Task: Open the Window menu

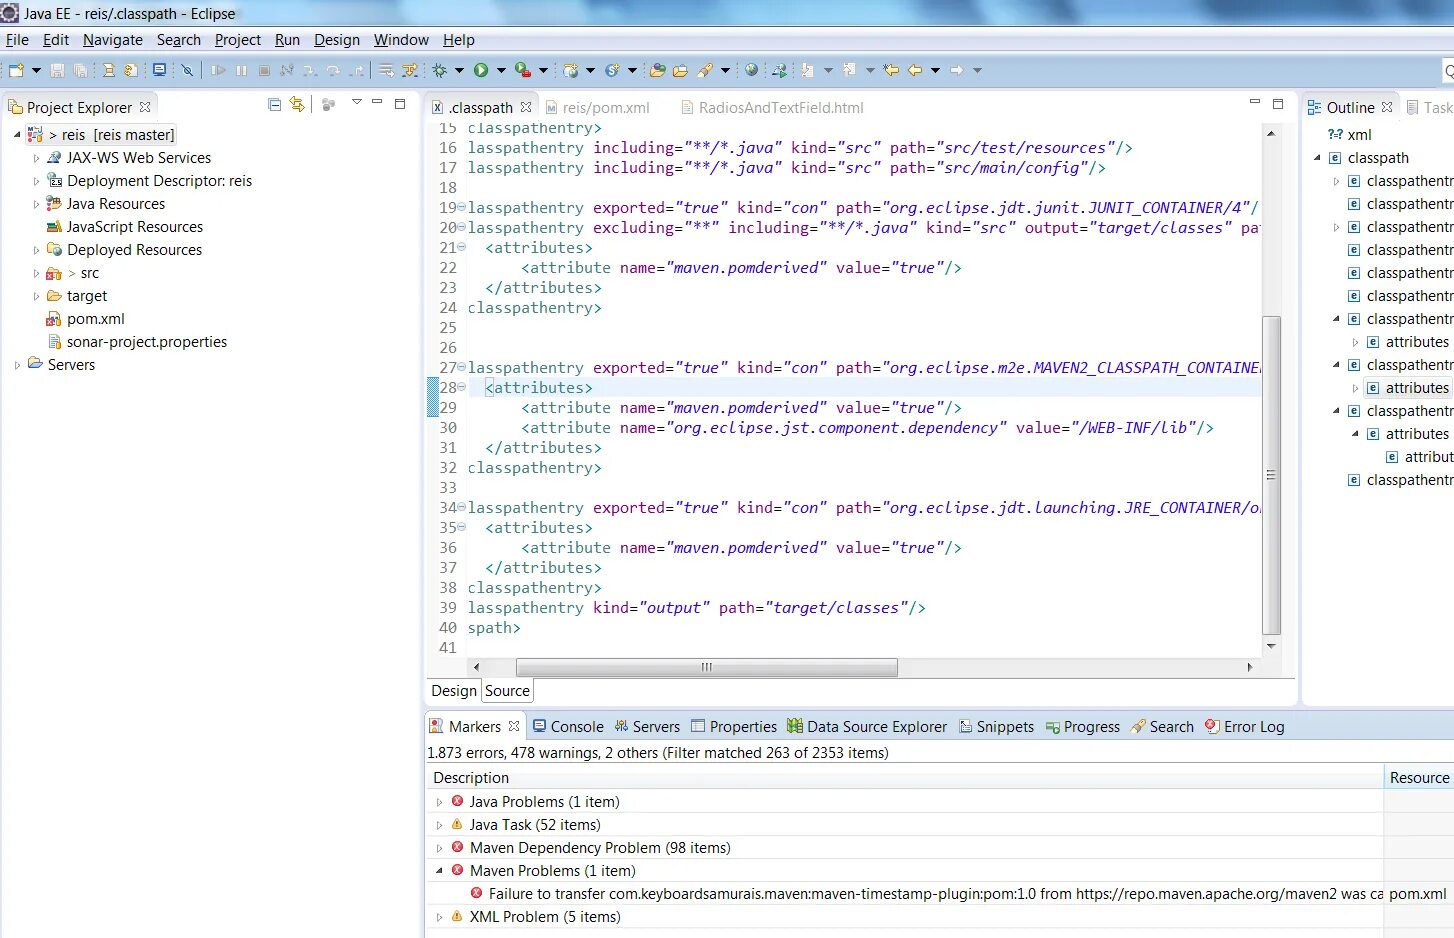Action: coord(401,40)
